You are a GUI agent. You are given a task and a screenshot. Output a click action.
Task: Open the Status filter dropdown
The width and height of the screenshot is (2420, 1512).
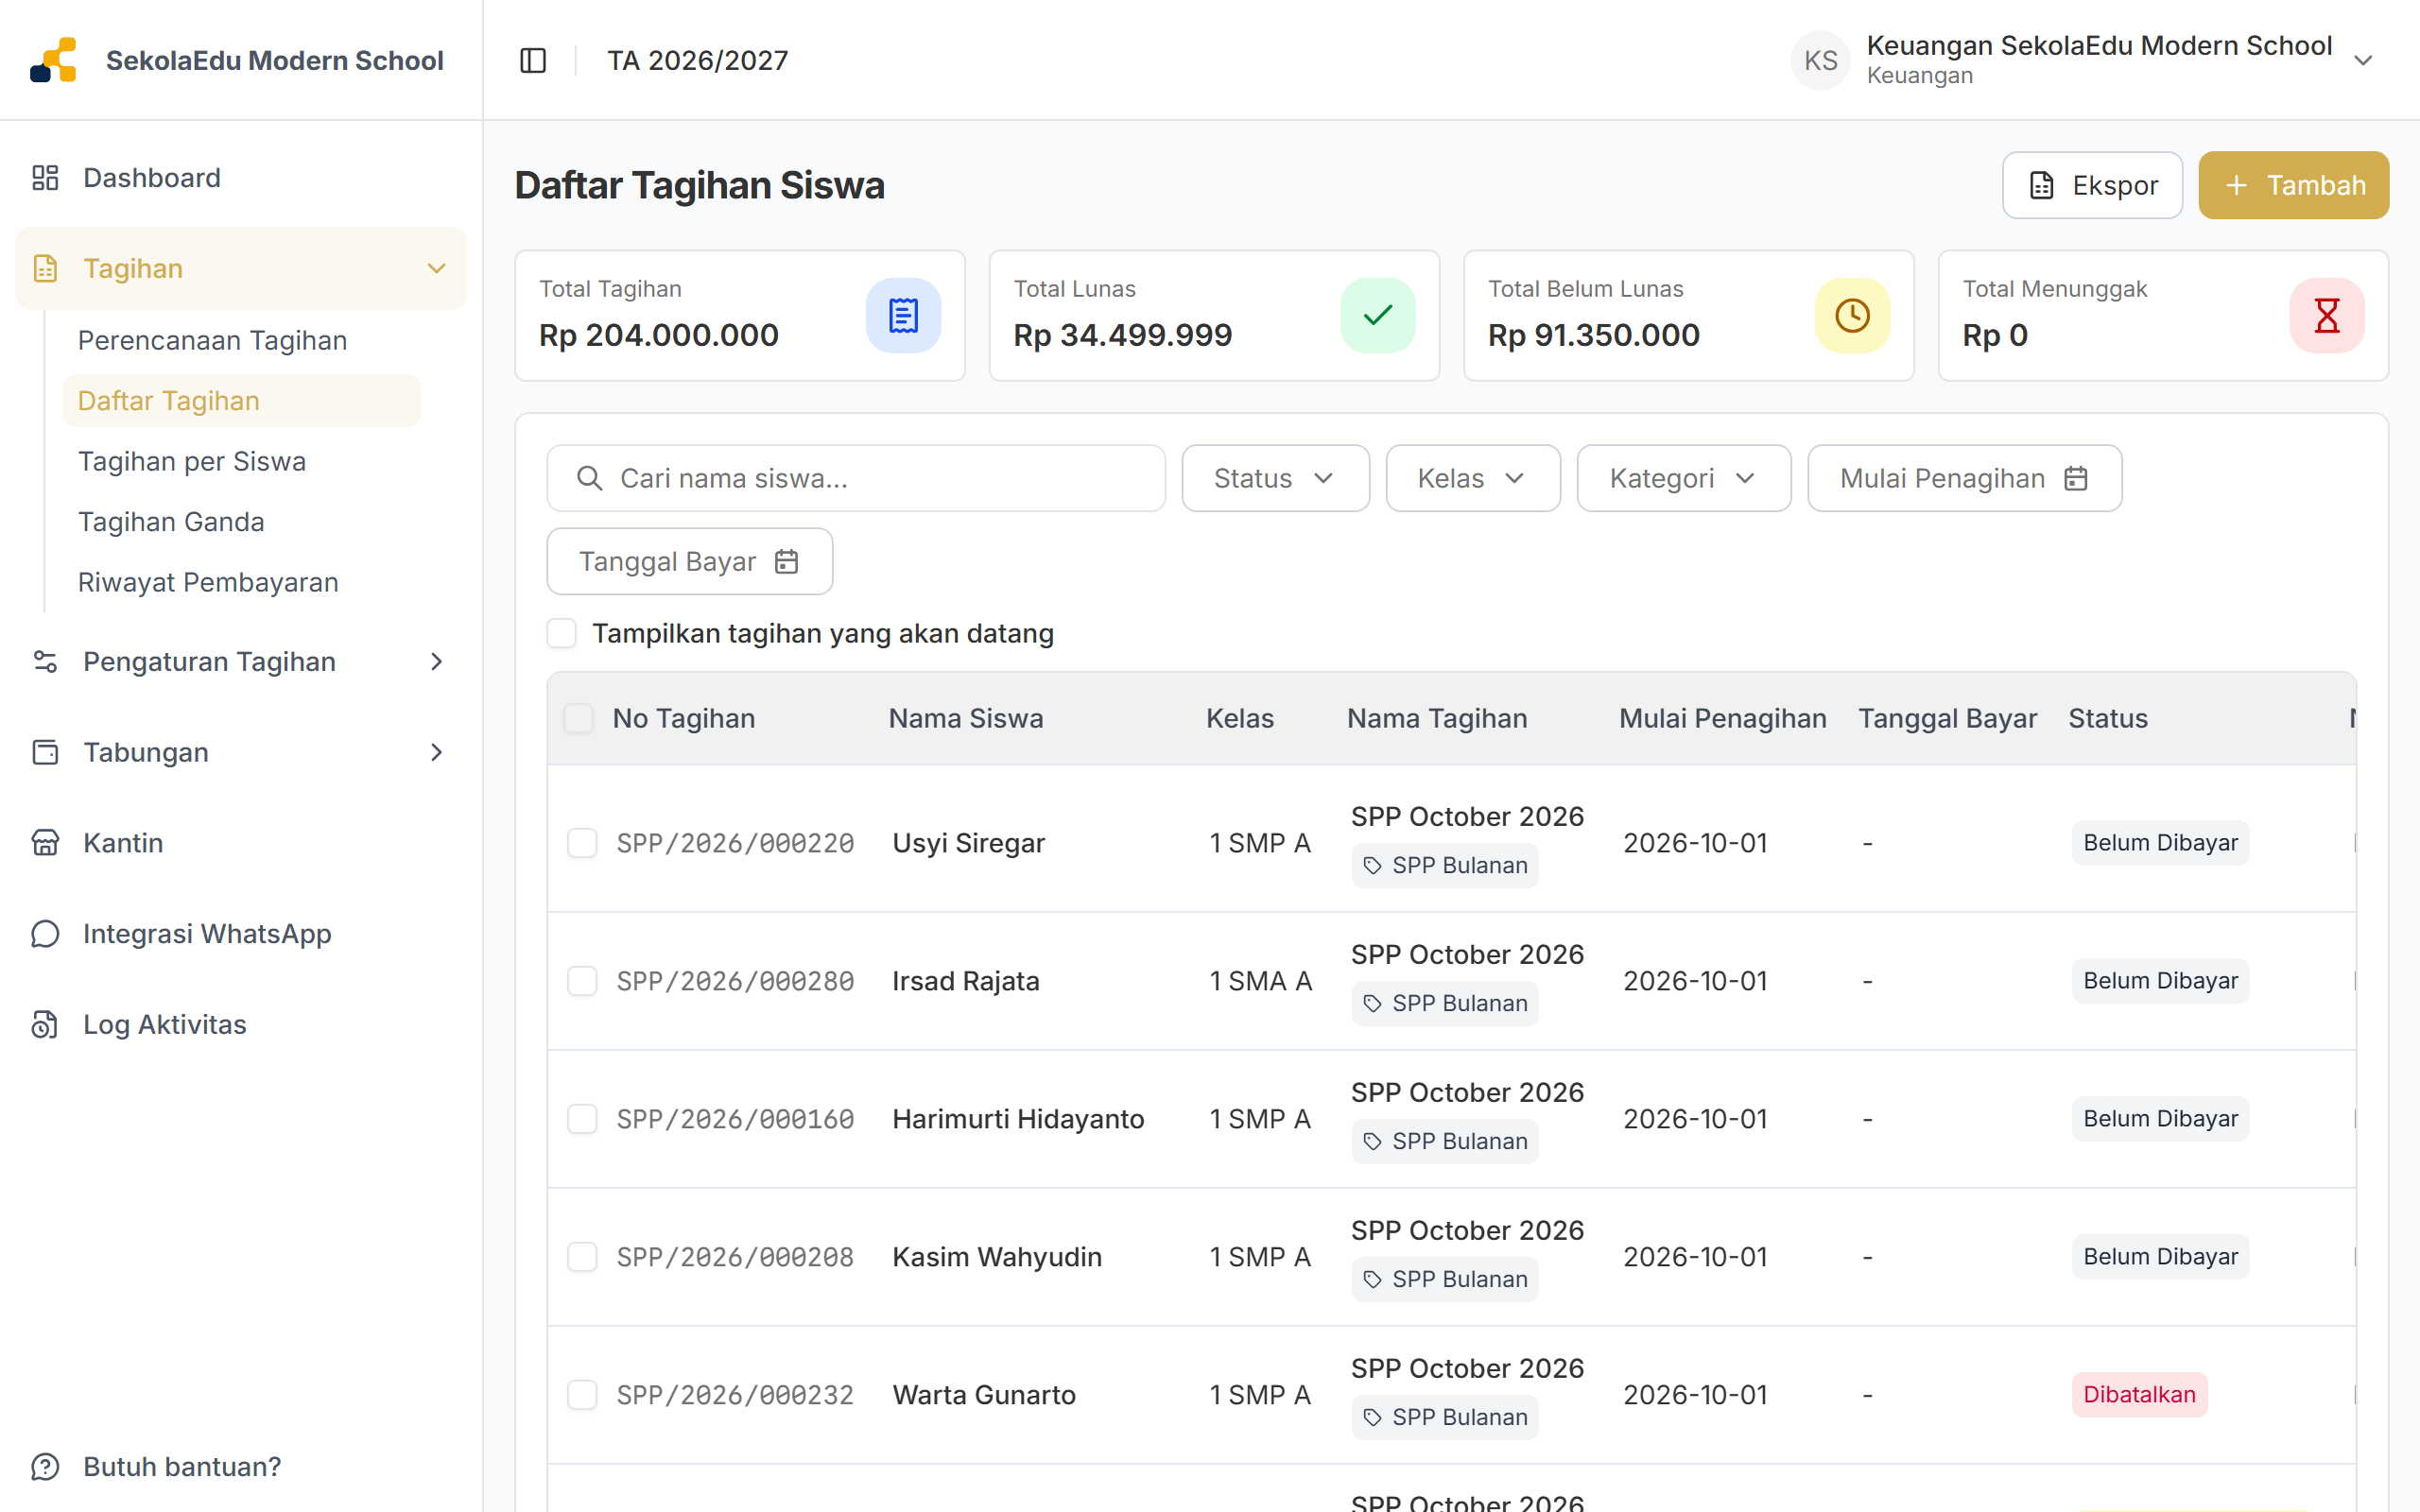tap(1275, 478)
